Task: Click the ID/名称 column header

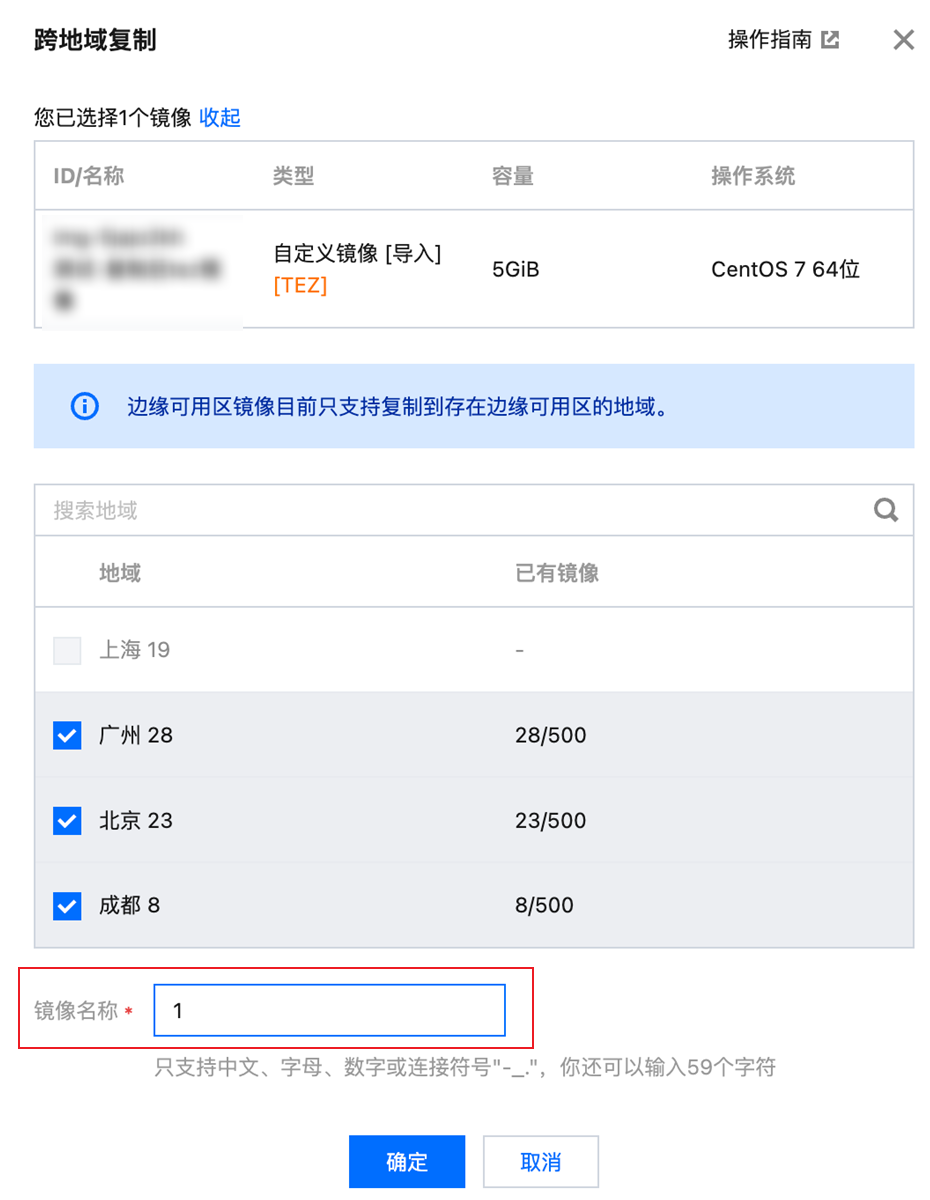Action: click(89, 176)
